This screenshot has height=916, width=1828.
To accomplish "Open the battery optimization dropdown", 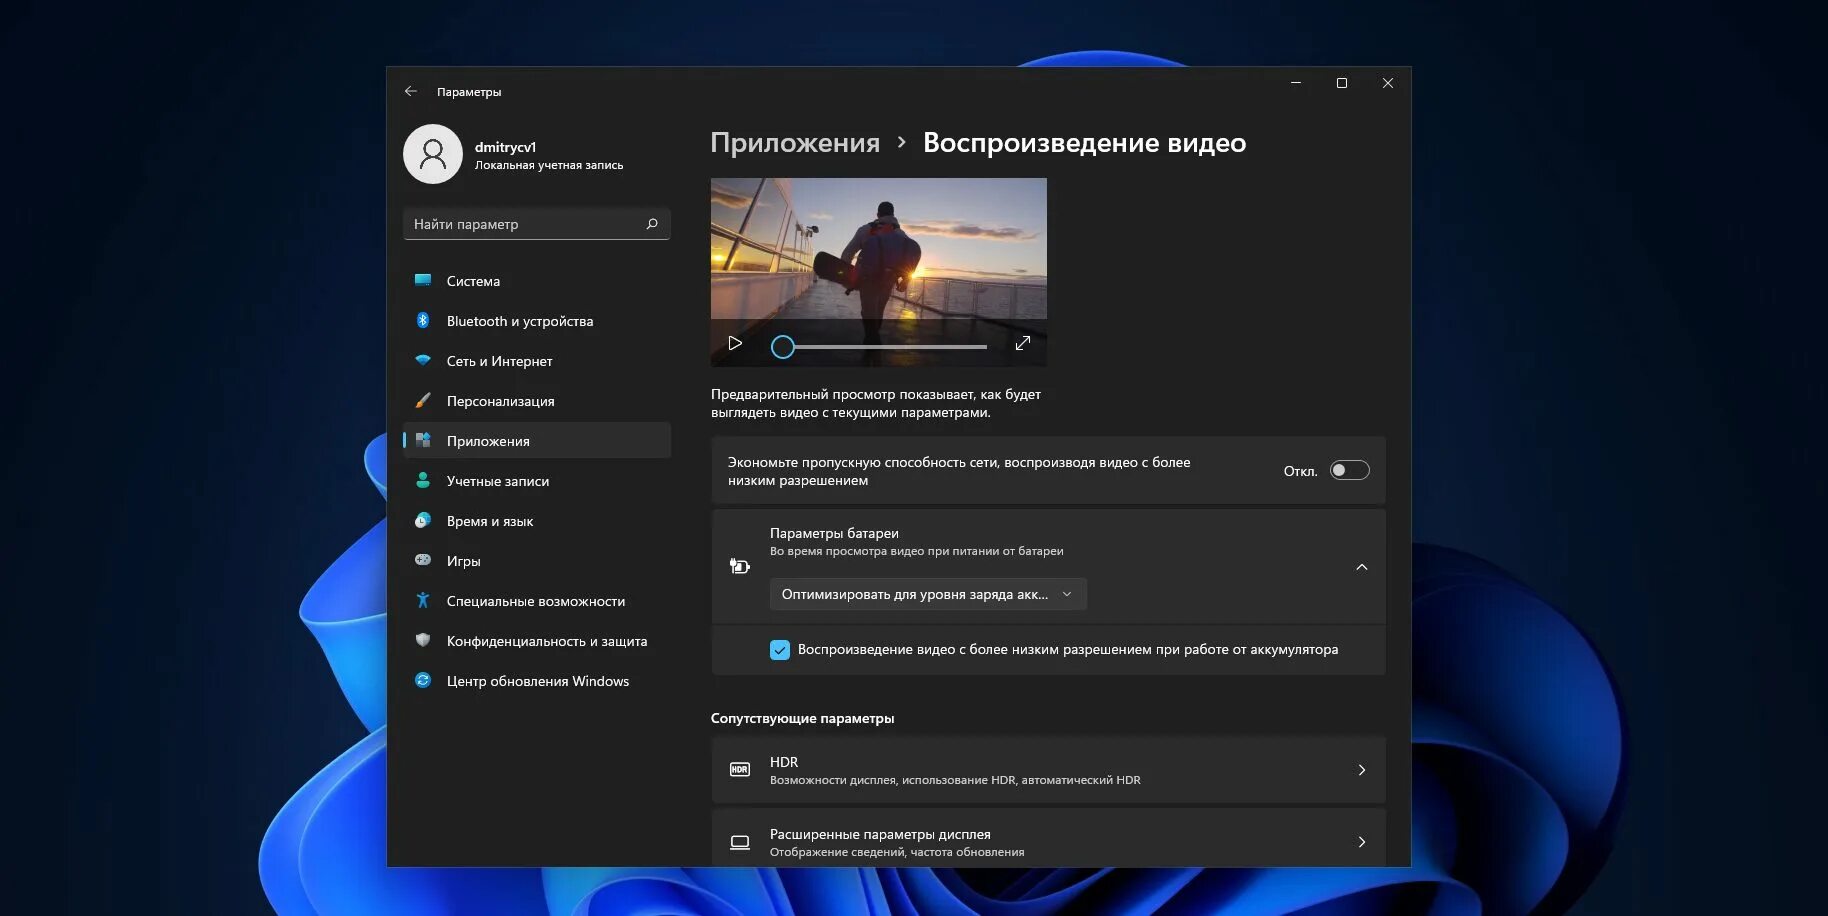I will coord(928,594).
